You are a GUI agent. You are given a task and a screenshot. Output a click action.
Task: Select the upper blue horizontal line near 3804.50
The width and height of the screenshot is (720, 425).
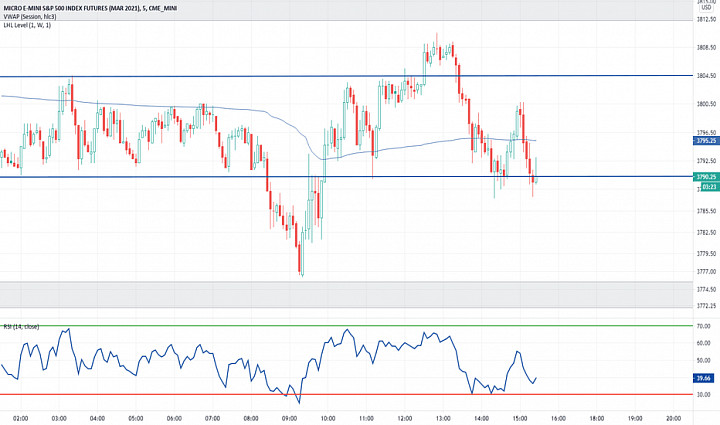pos(346,76)
